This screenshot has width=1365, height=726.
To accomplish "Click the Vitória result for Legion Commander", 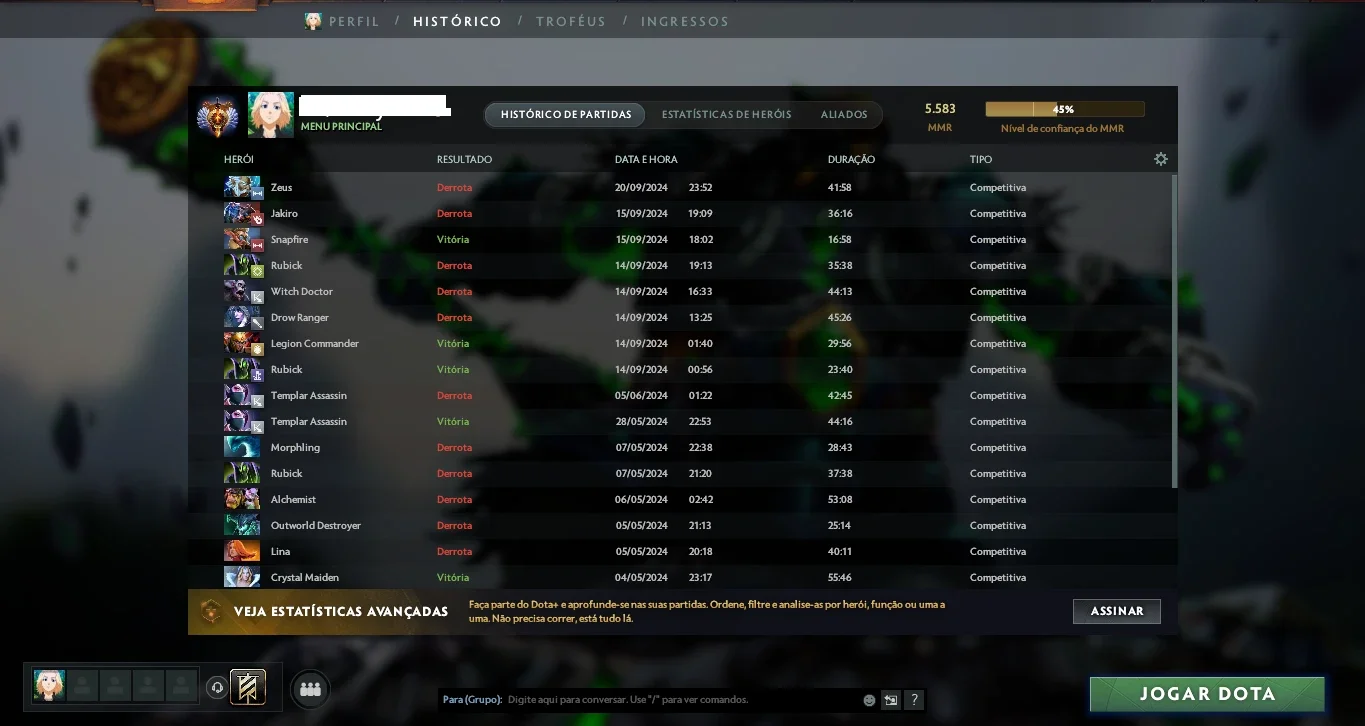I will (453, 343).
